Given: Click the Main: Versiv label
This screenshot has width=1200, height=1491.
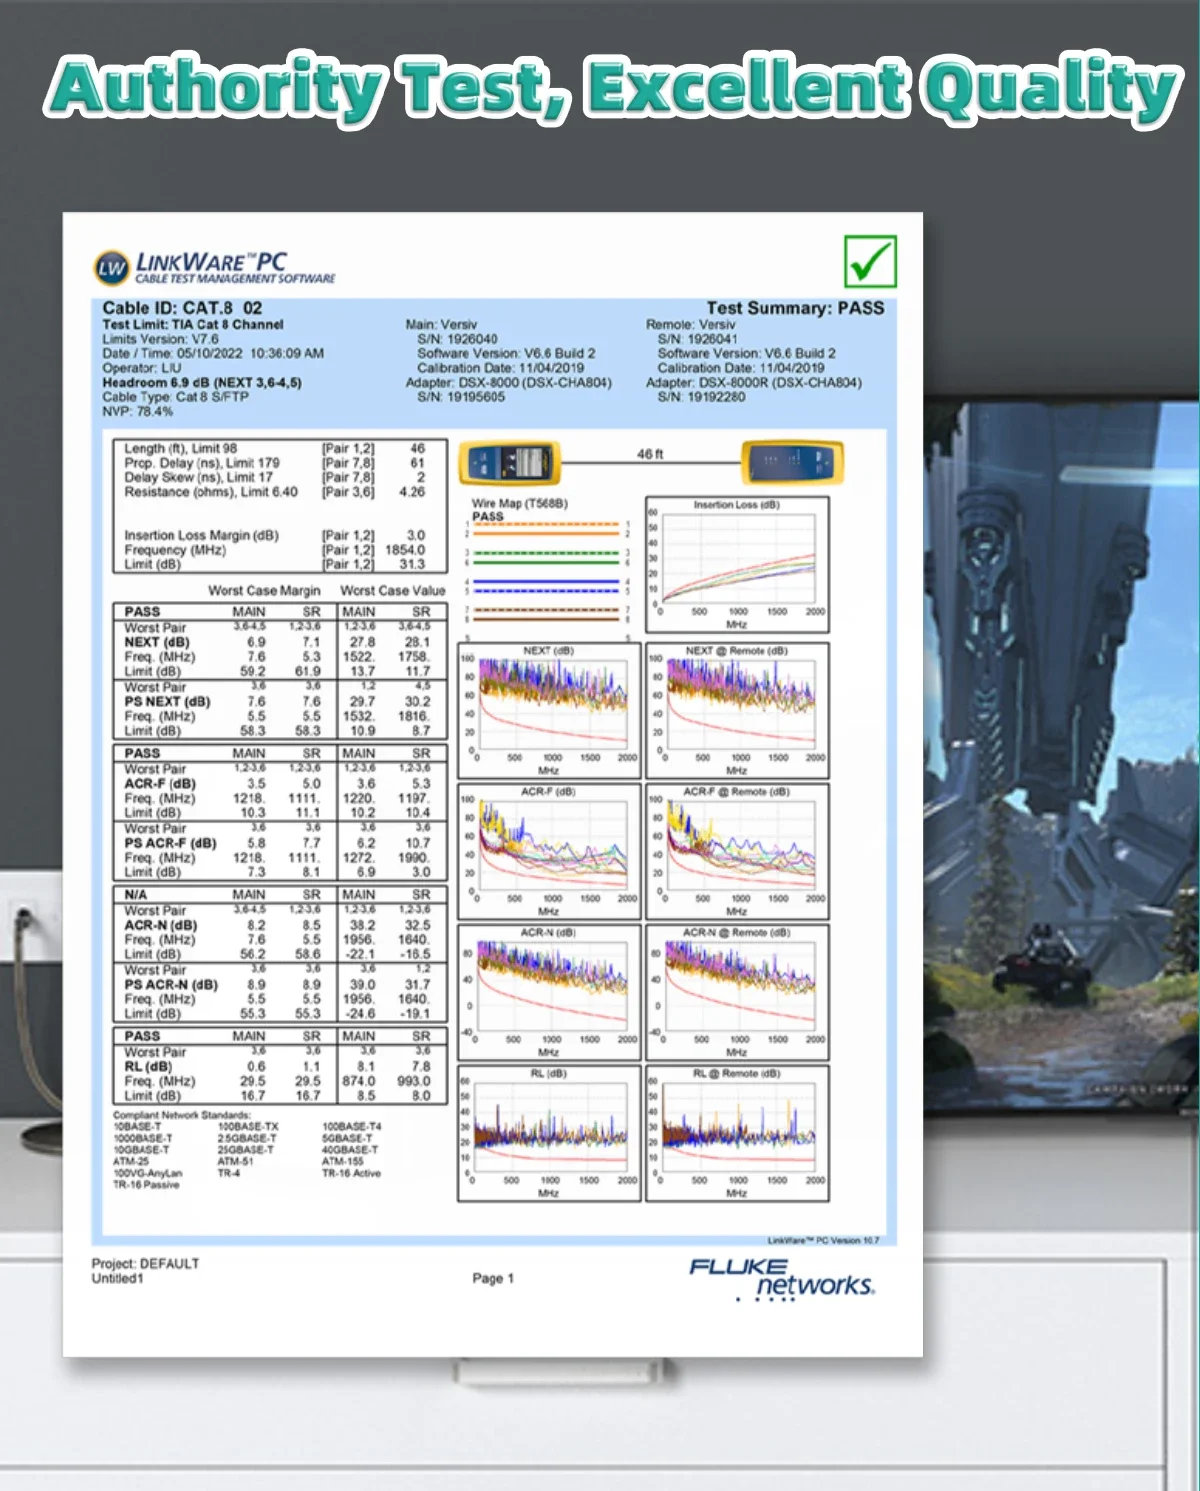Looking at the screenshot, I should tap(441, 324).
